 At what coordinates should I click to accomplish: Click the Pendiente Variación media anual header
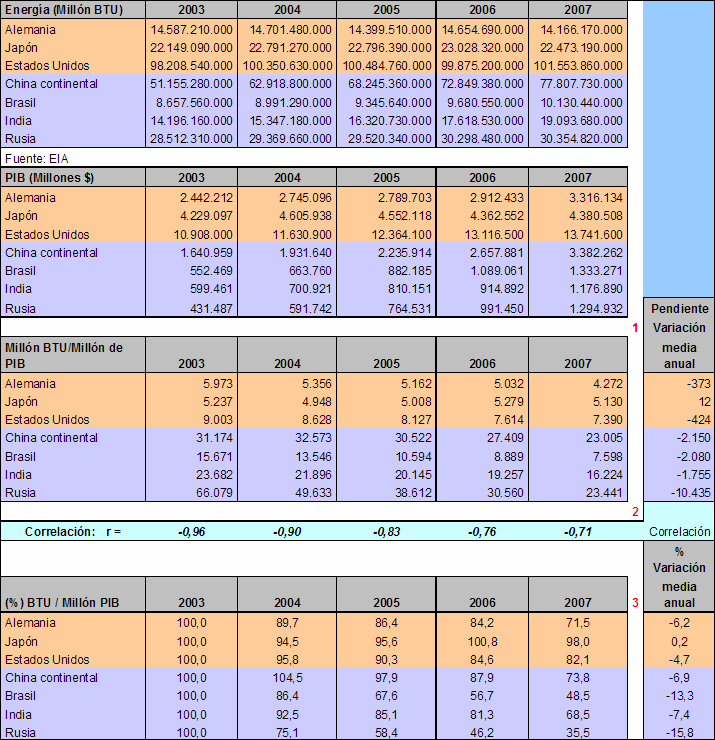679,337
